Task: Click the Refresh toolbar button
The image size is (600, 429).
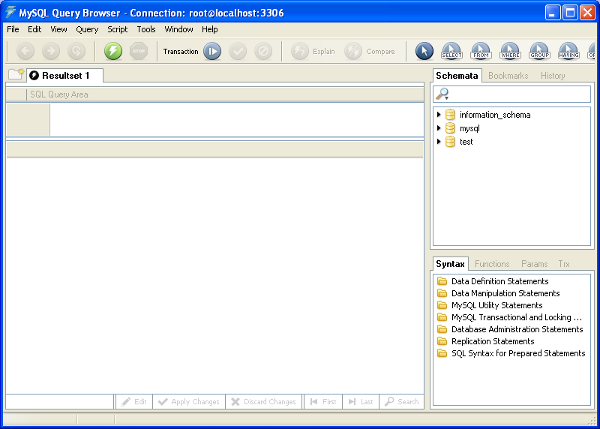Action: coord(76,51)
